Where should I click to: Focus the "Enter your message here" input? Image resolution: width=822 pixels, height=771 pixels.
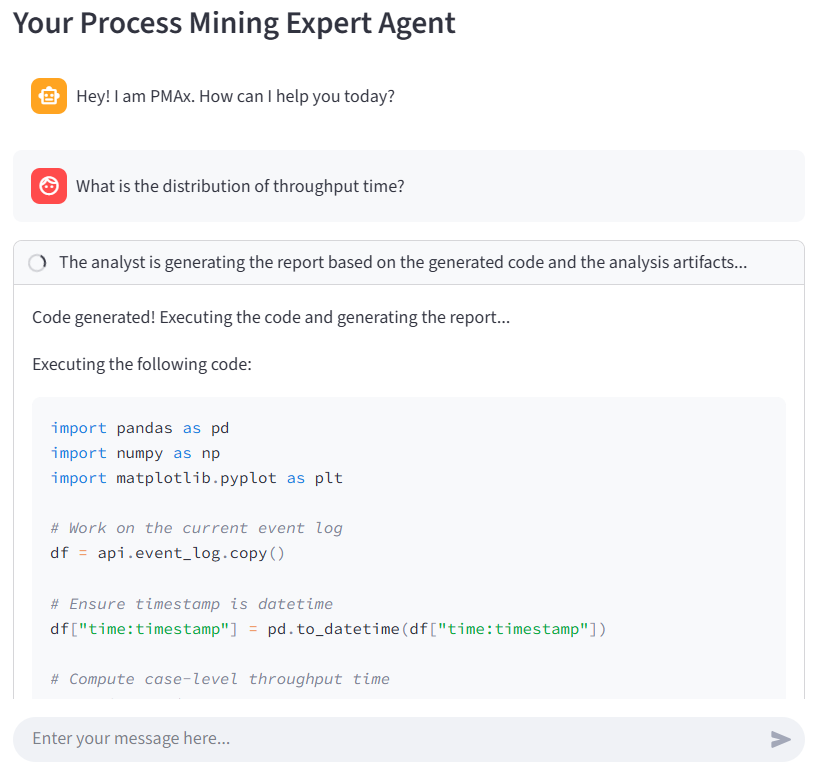(390, 739)
